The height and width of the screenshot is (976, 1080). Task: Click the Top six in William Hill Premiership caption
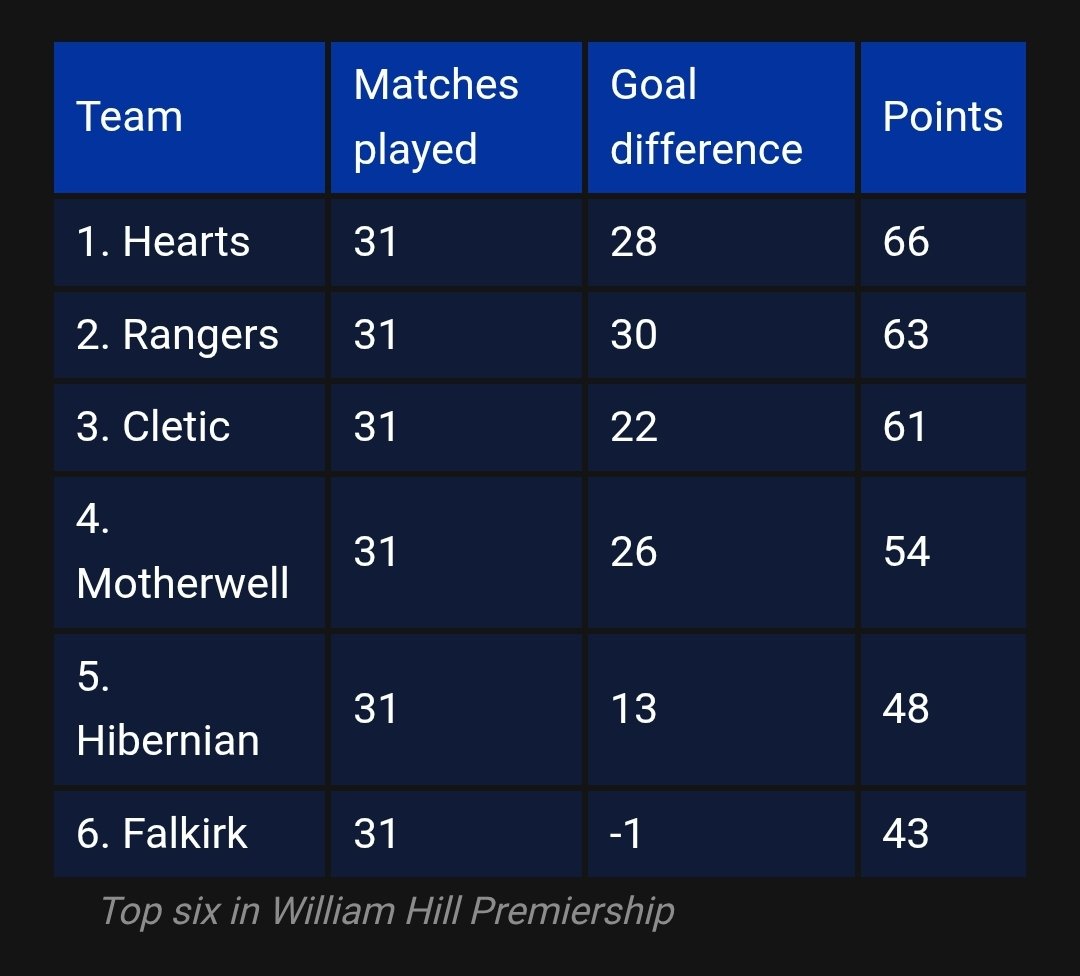[x=387, y=911]
